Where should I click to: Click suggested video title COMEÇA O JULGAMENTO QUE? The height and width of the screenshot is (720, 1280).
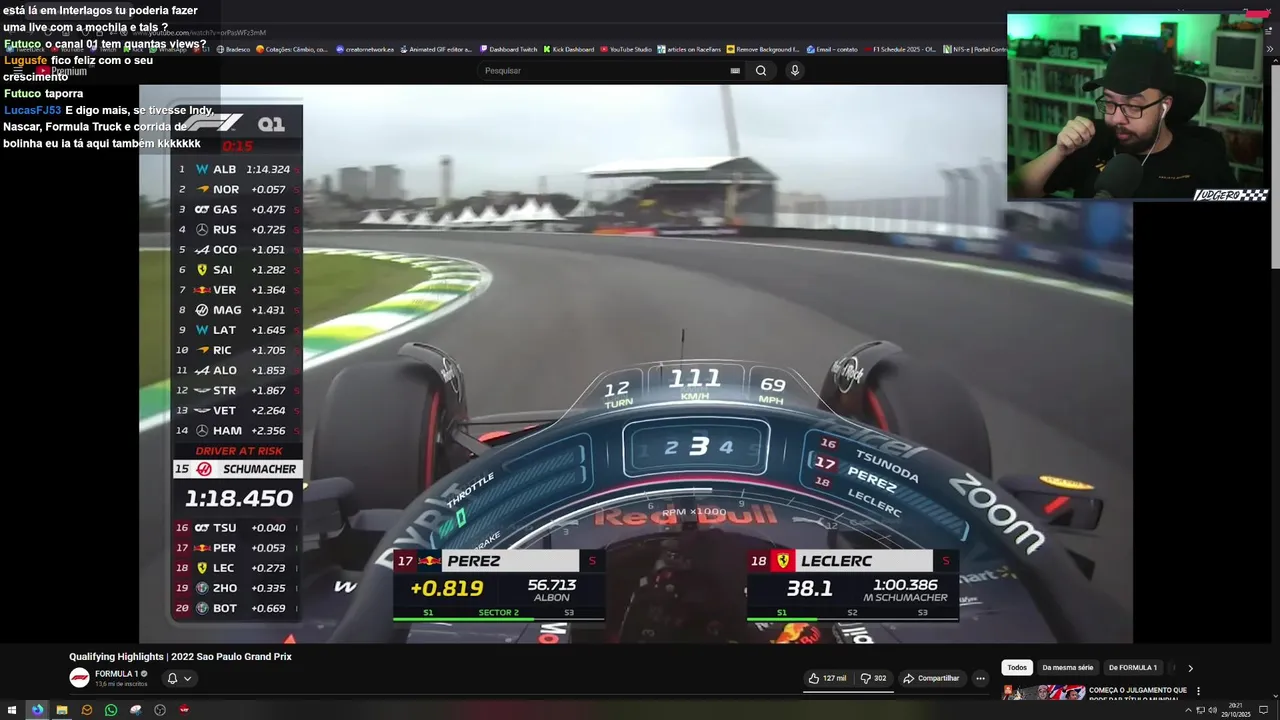coord(1138,690)
